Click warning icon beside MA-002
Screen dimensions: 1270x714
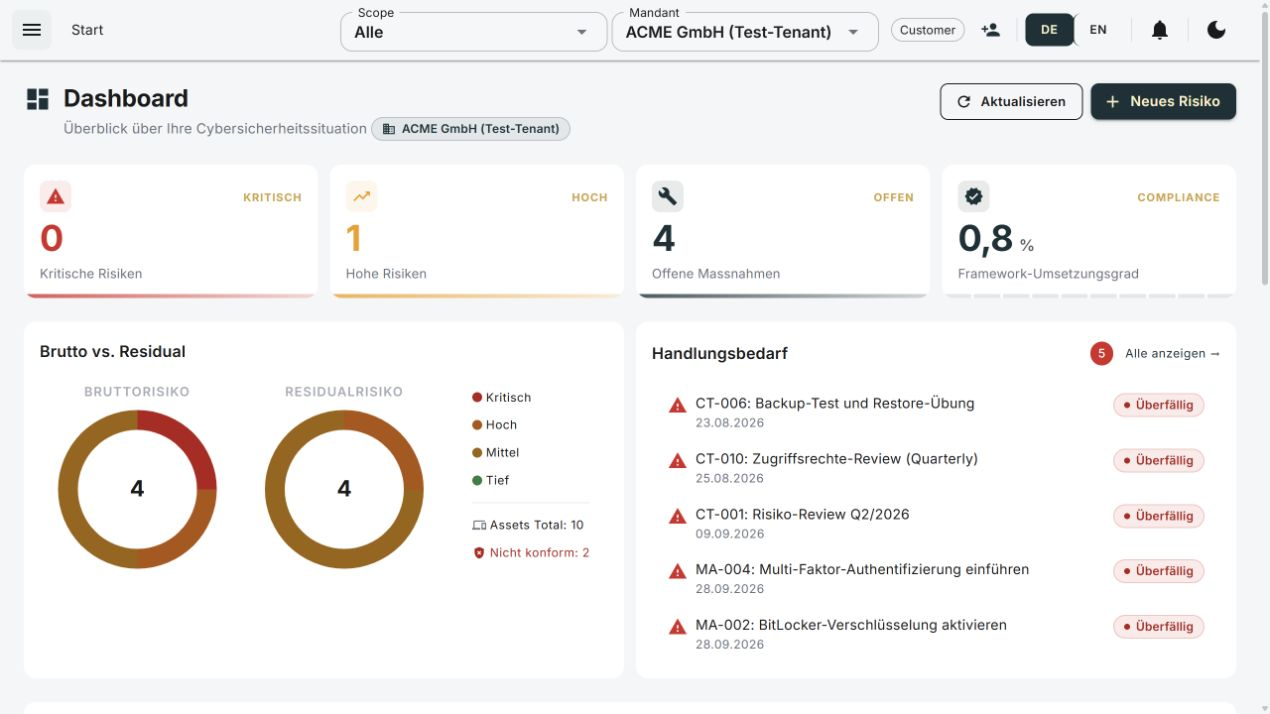tap(677, 627)
